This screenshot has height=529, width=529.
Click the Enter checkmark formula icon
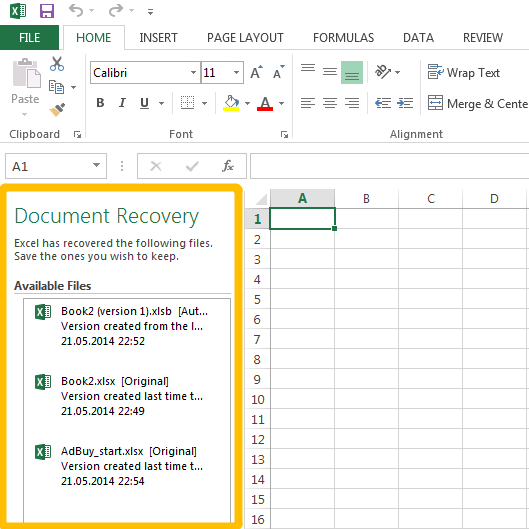[x=192, y=166]
